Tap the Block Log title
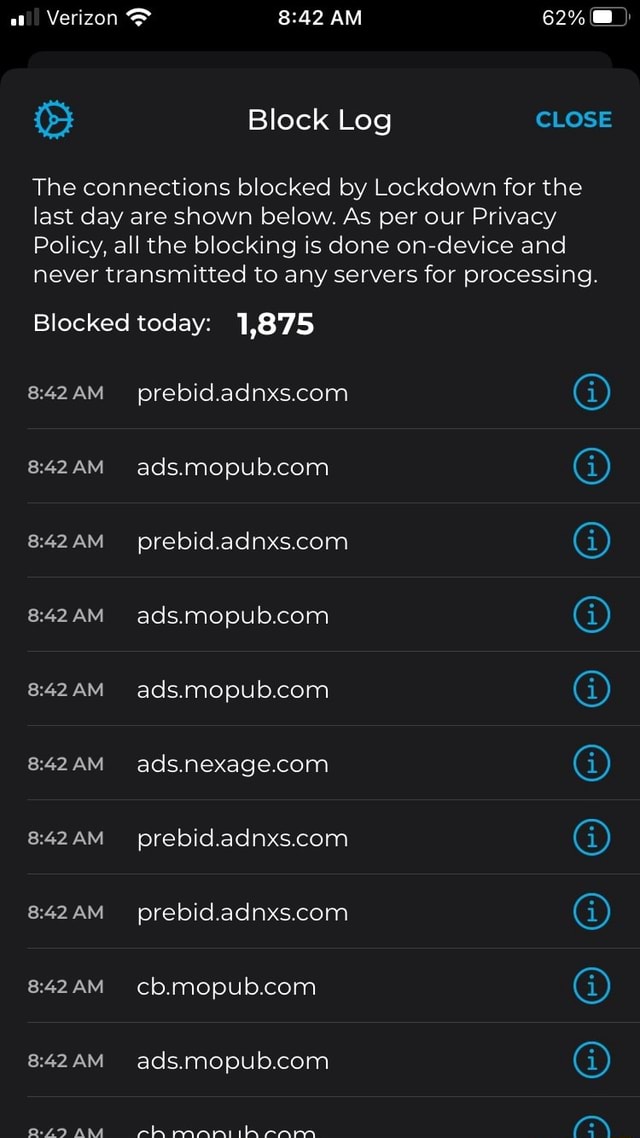The height and width of the screenshot is (1138, 640). point(319,118)
